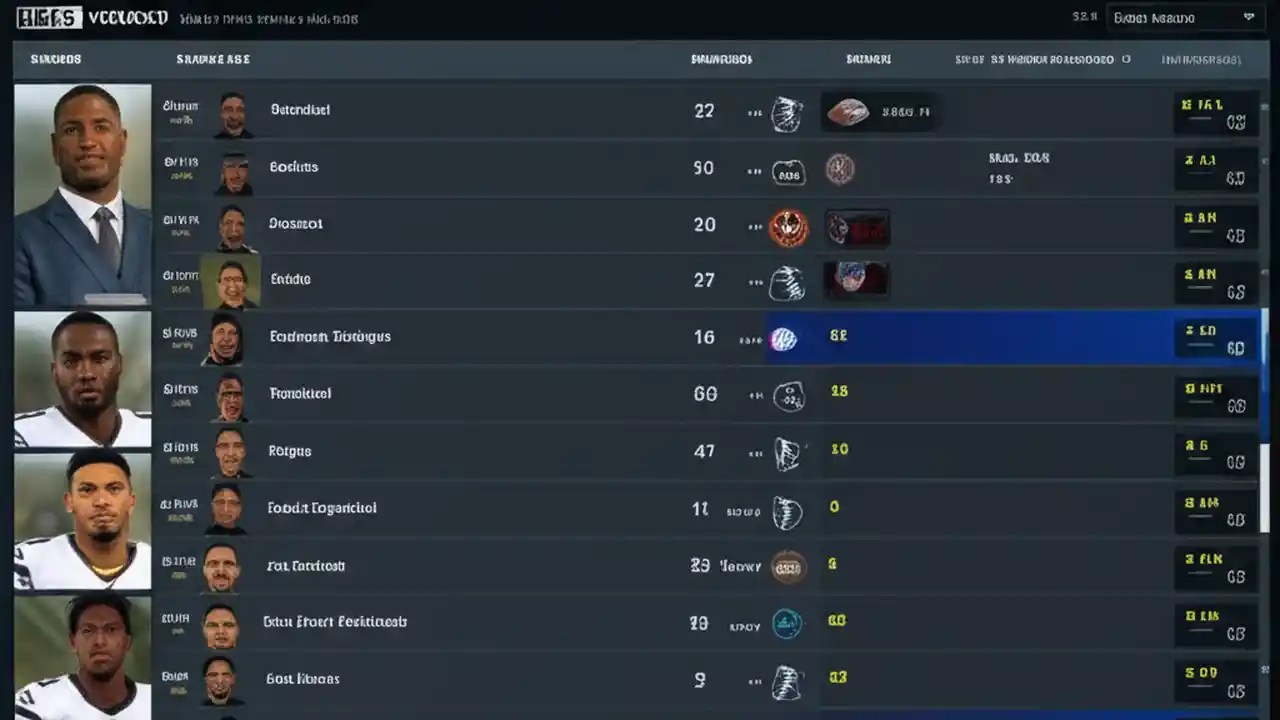Open the dropdown arrow in the top-right search box
The height and width of the screenshot is (720, 1280).
click(x=1248, y=17)
